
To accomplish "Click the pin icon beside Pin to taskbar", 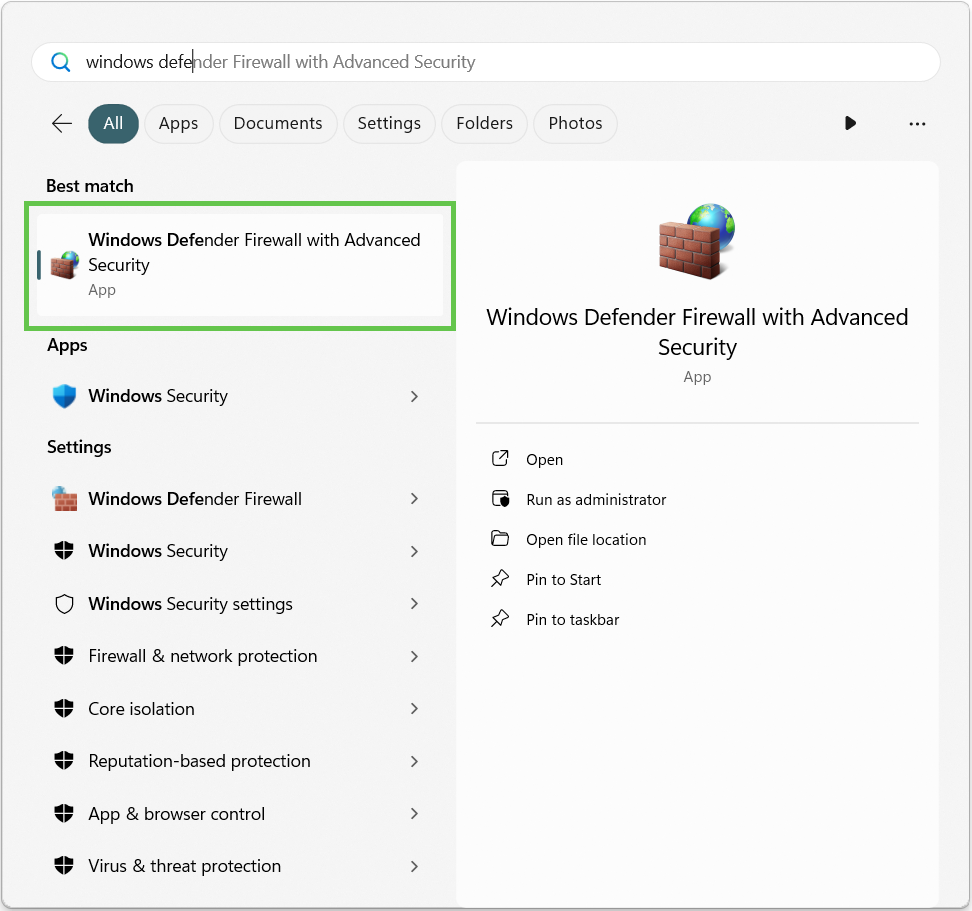I will click(500, 618).
